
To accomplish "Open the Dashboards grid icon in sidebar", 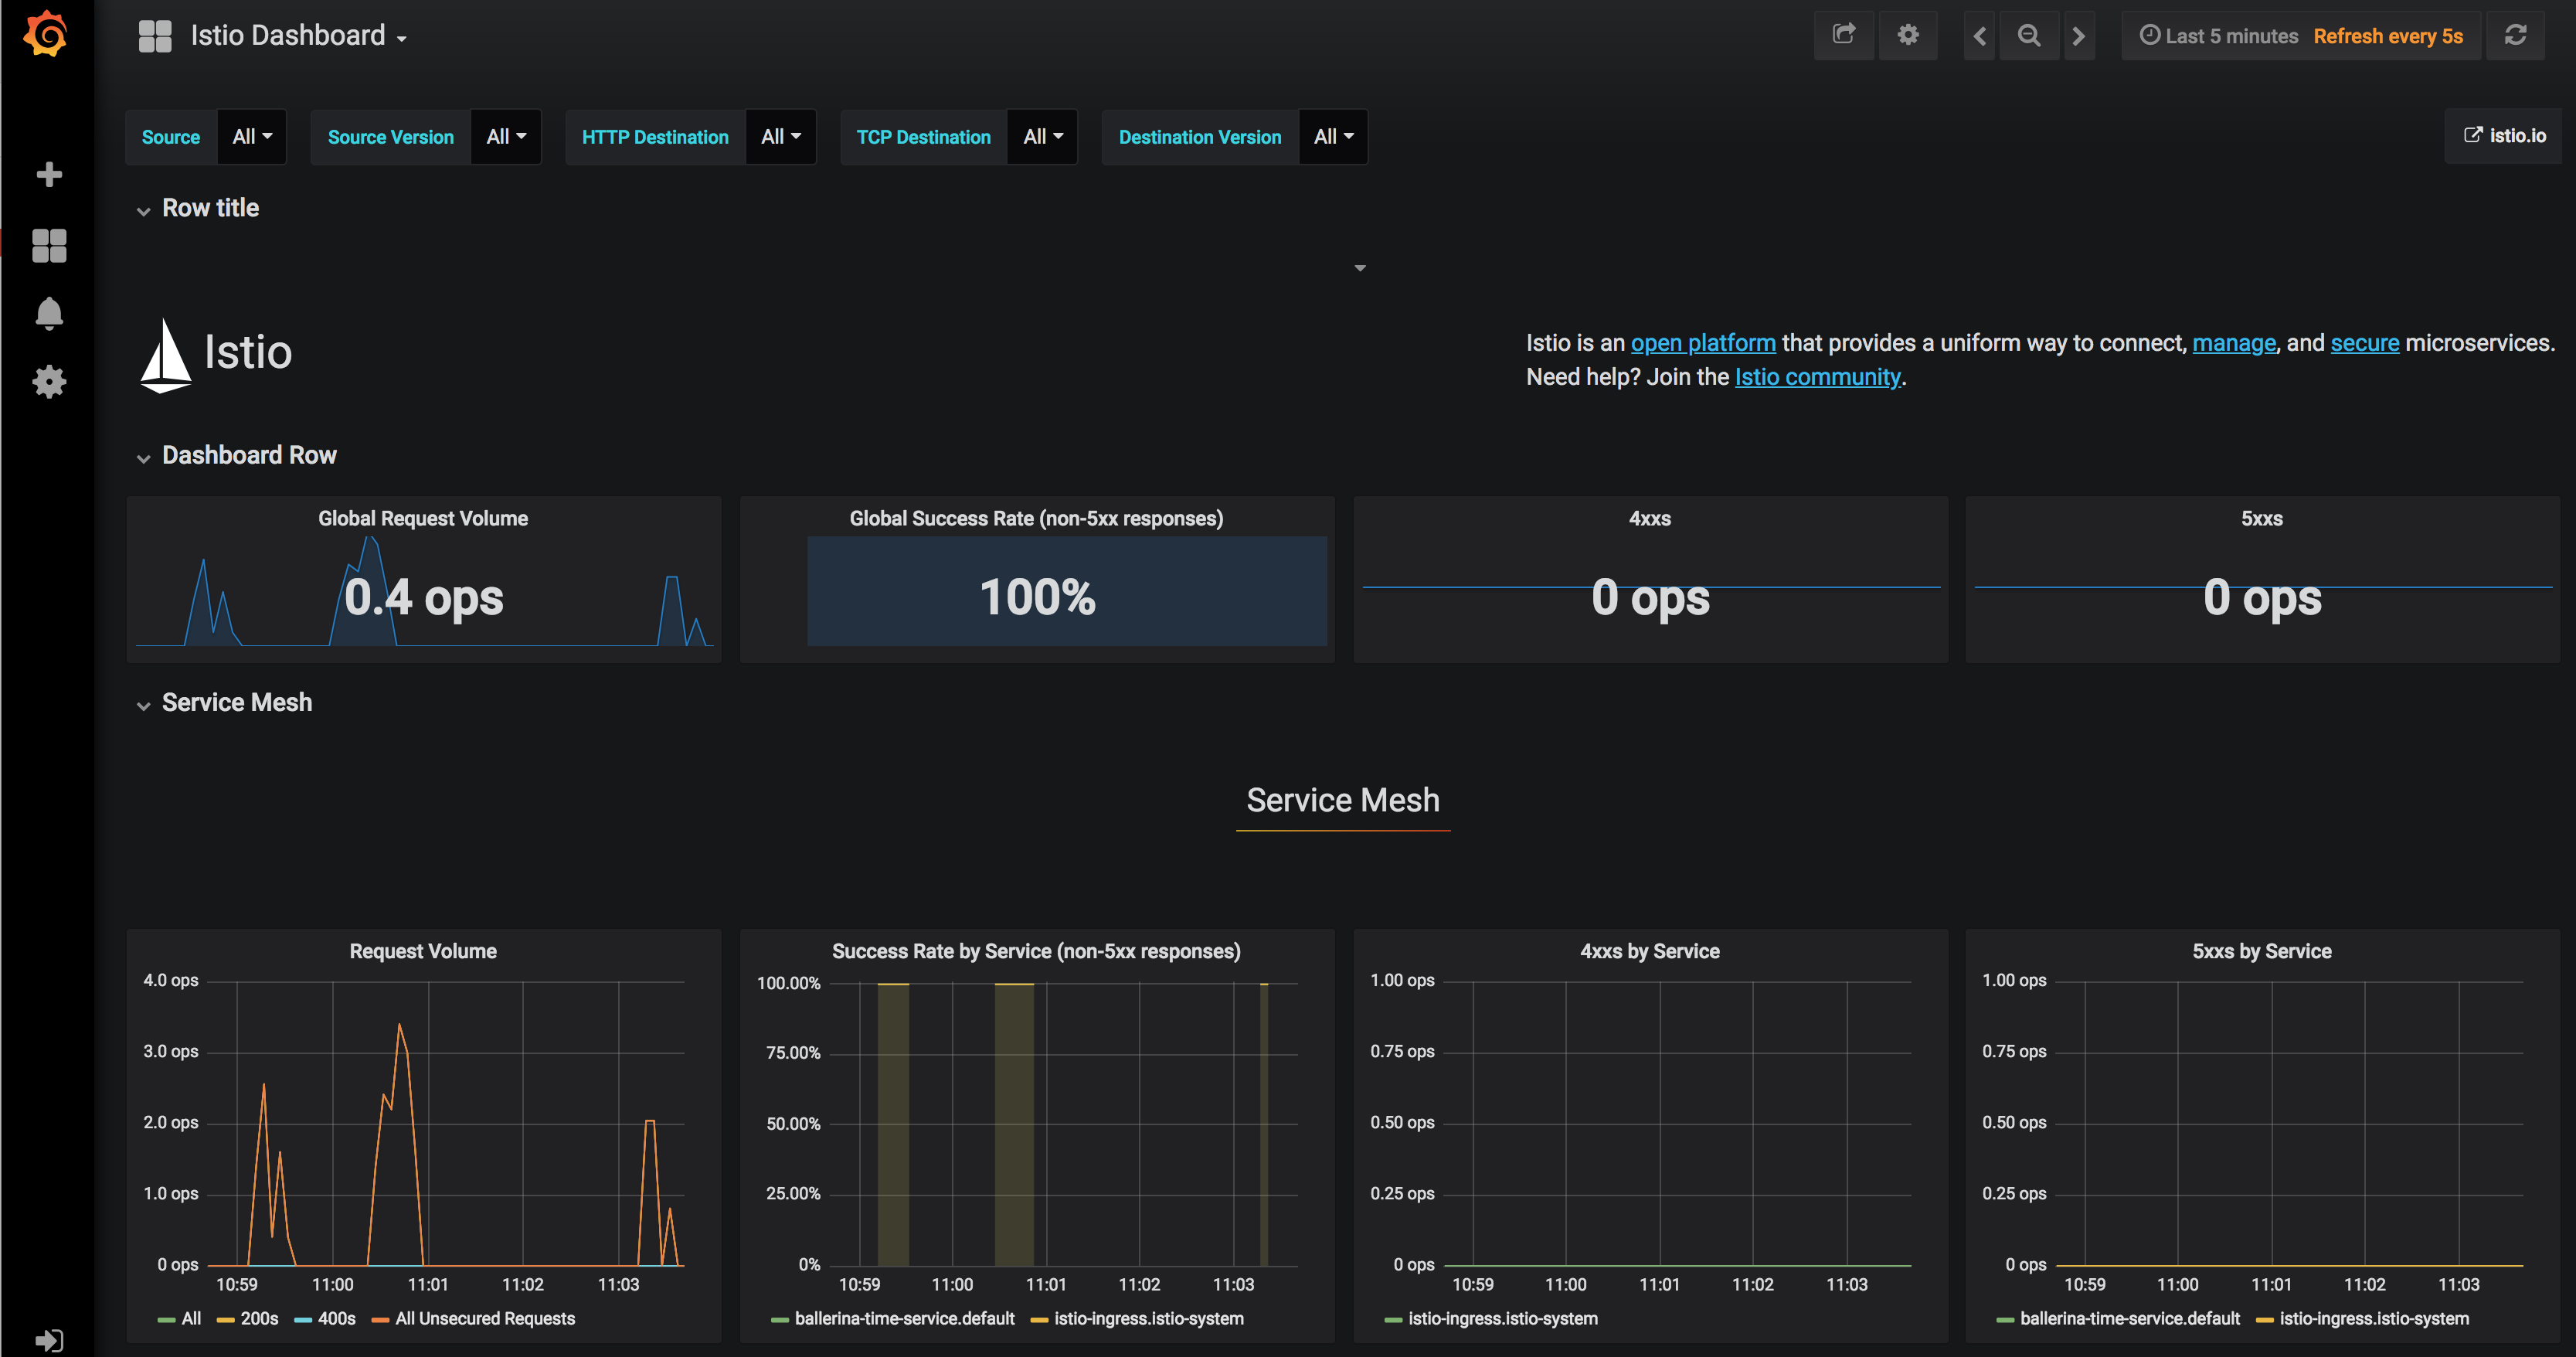I will click(x=48, y=245).
